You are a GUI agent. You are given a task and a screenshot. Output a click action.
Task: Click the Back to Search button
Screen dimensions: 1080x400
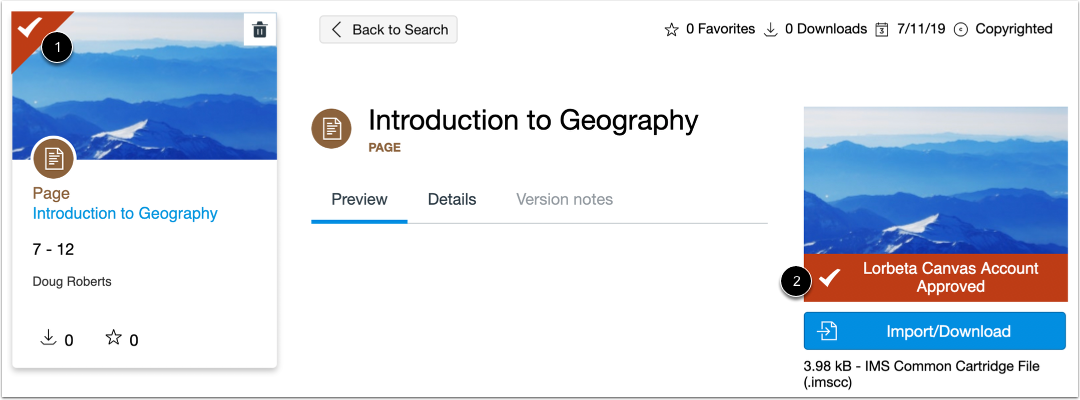388,29
